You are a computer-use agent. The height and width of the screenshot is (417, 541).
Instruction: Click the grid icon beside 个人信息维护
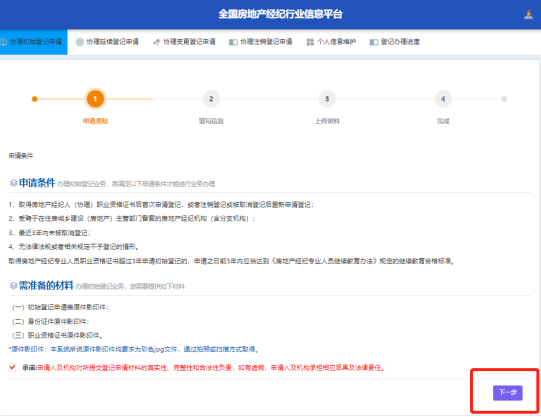pos(310,42)
